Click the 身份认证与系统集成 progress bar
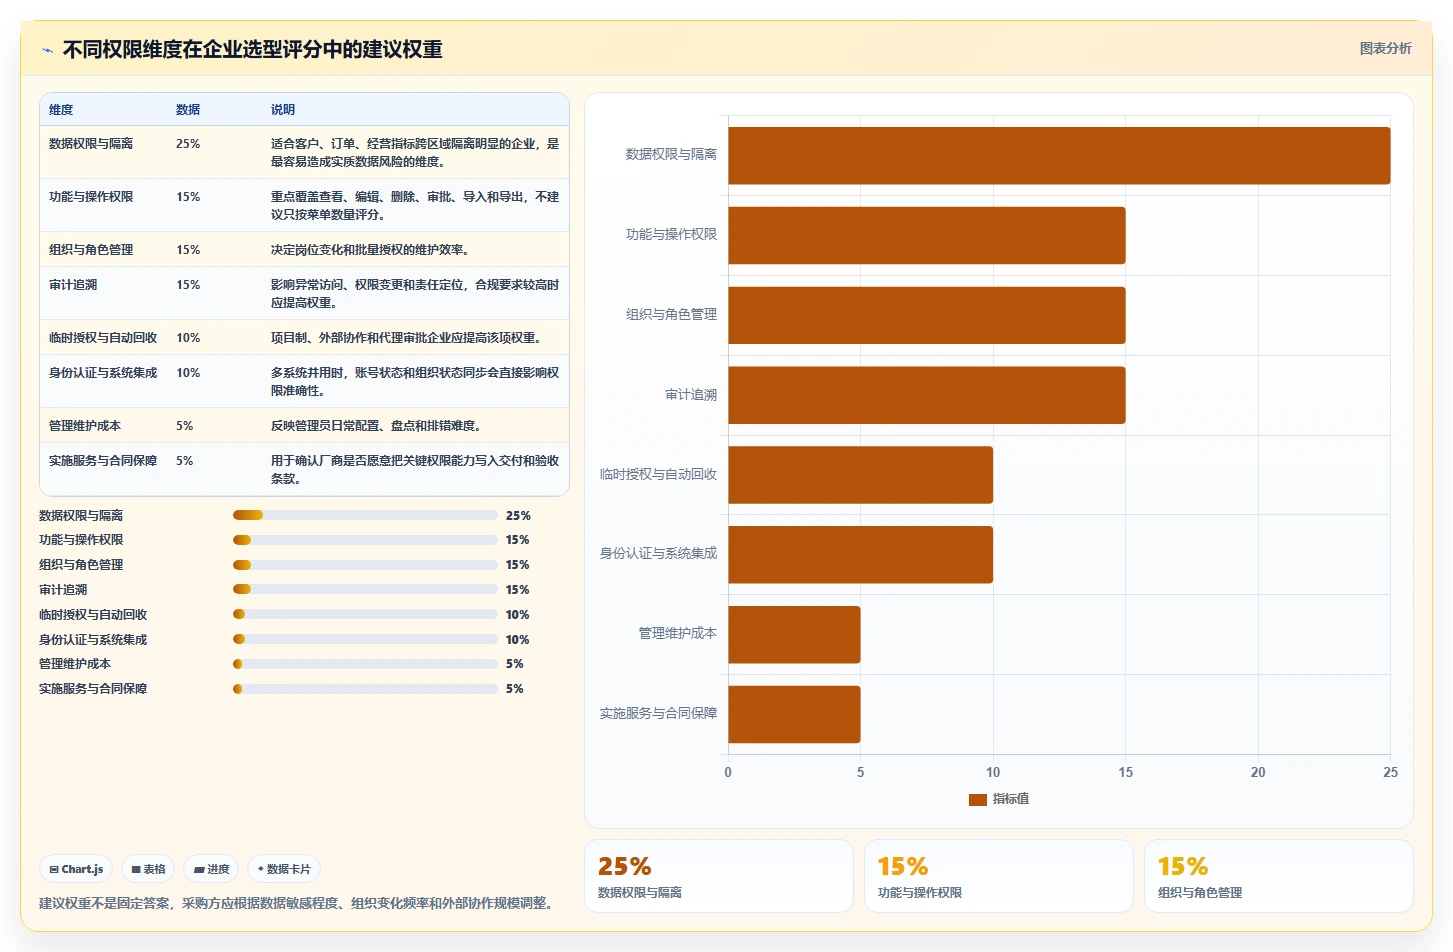The width and height of the screenshot is (1453, 952). tap(365, 639)
